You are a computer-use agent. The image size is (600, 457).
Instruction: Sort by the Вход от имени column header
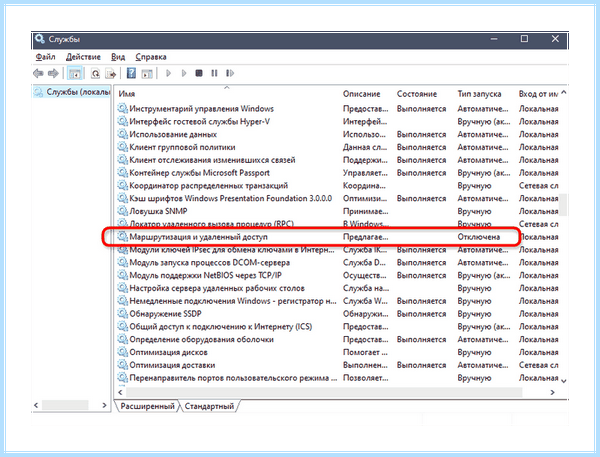538,94
